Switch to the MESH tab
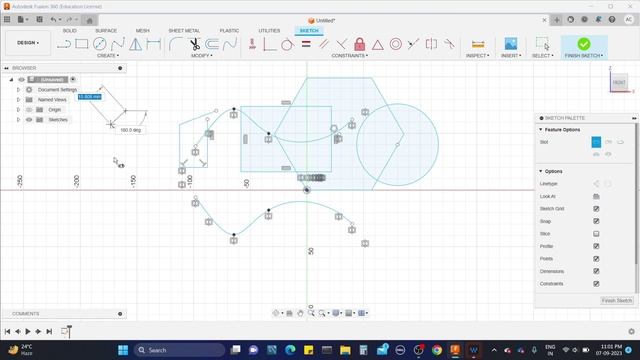 click(142, 31)
